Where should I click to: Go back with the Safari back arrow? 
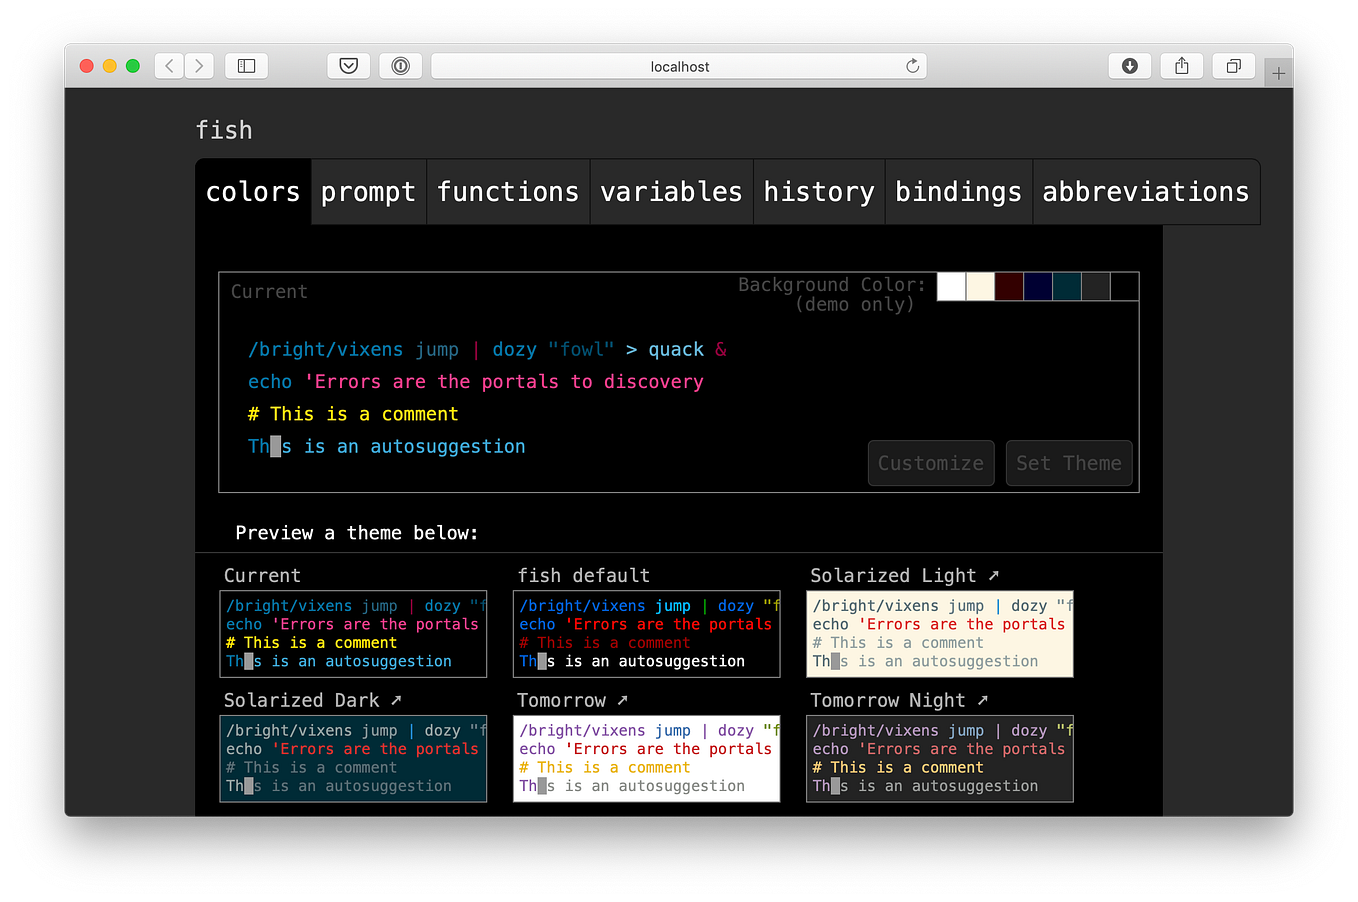click(170, 66)
